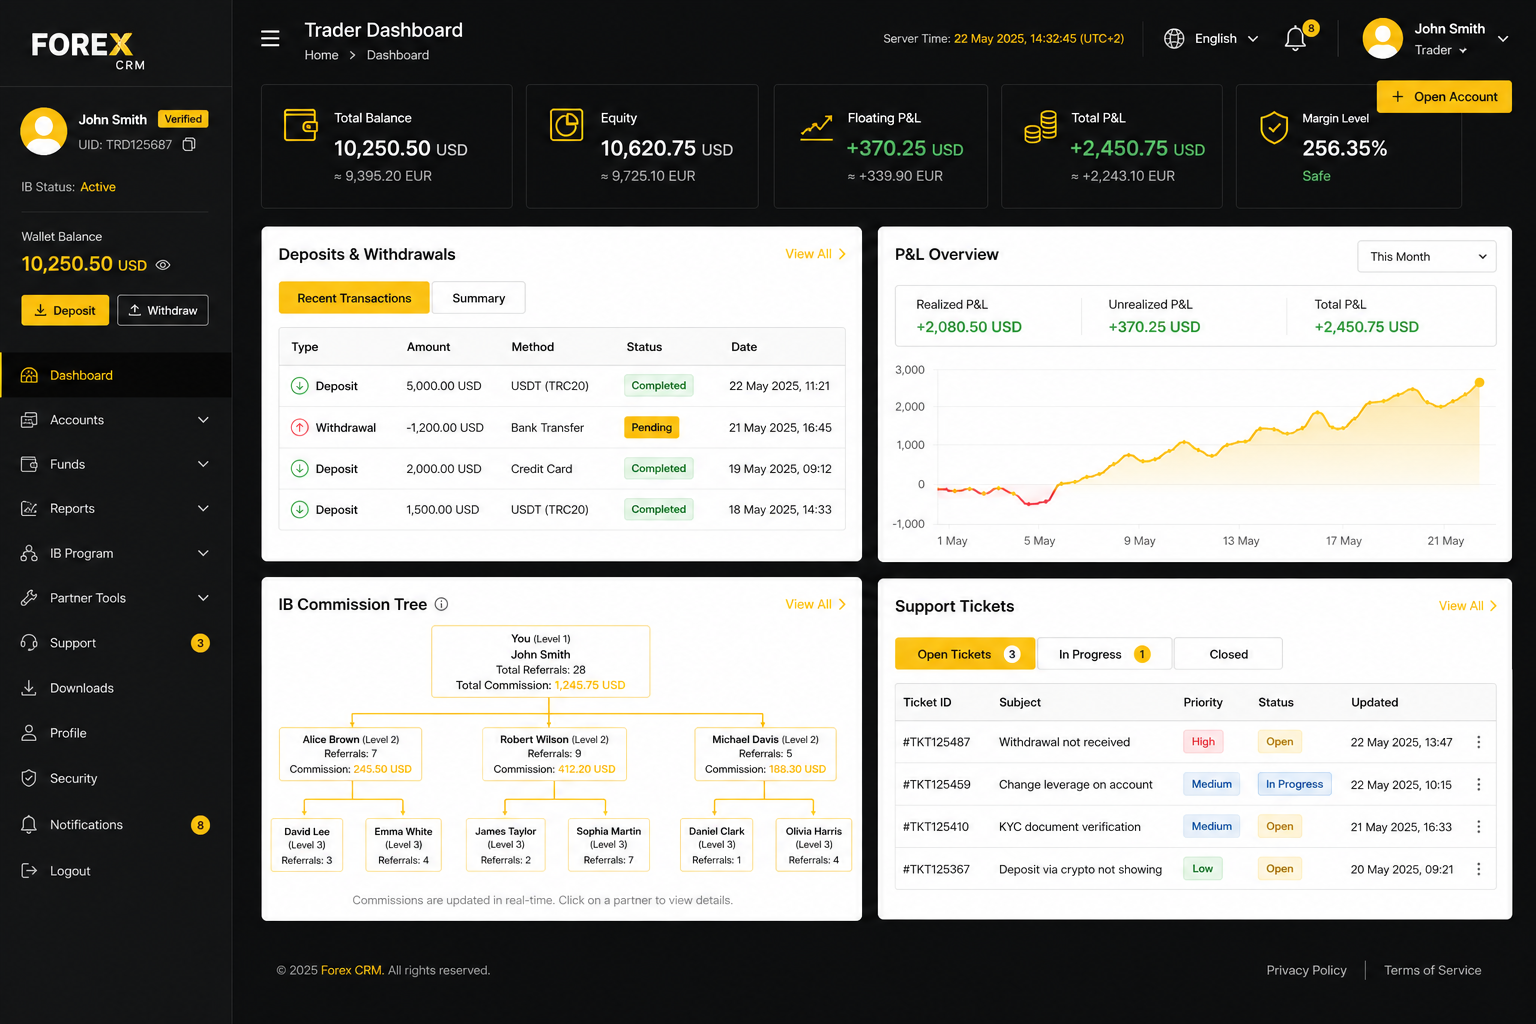Click the IB Commission Tree info icon

pos(441,604)
